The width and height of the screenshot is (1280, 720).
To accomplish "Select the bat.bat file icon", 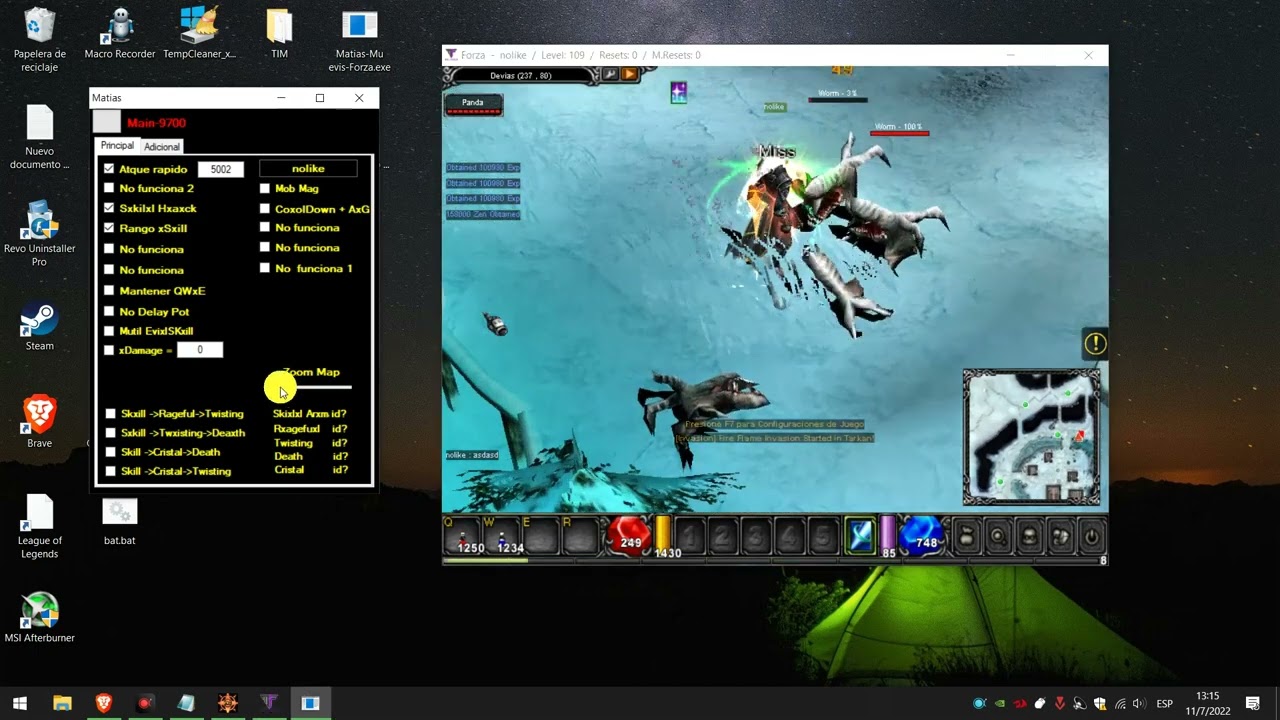I will [x=119, y=522].
